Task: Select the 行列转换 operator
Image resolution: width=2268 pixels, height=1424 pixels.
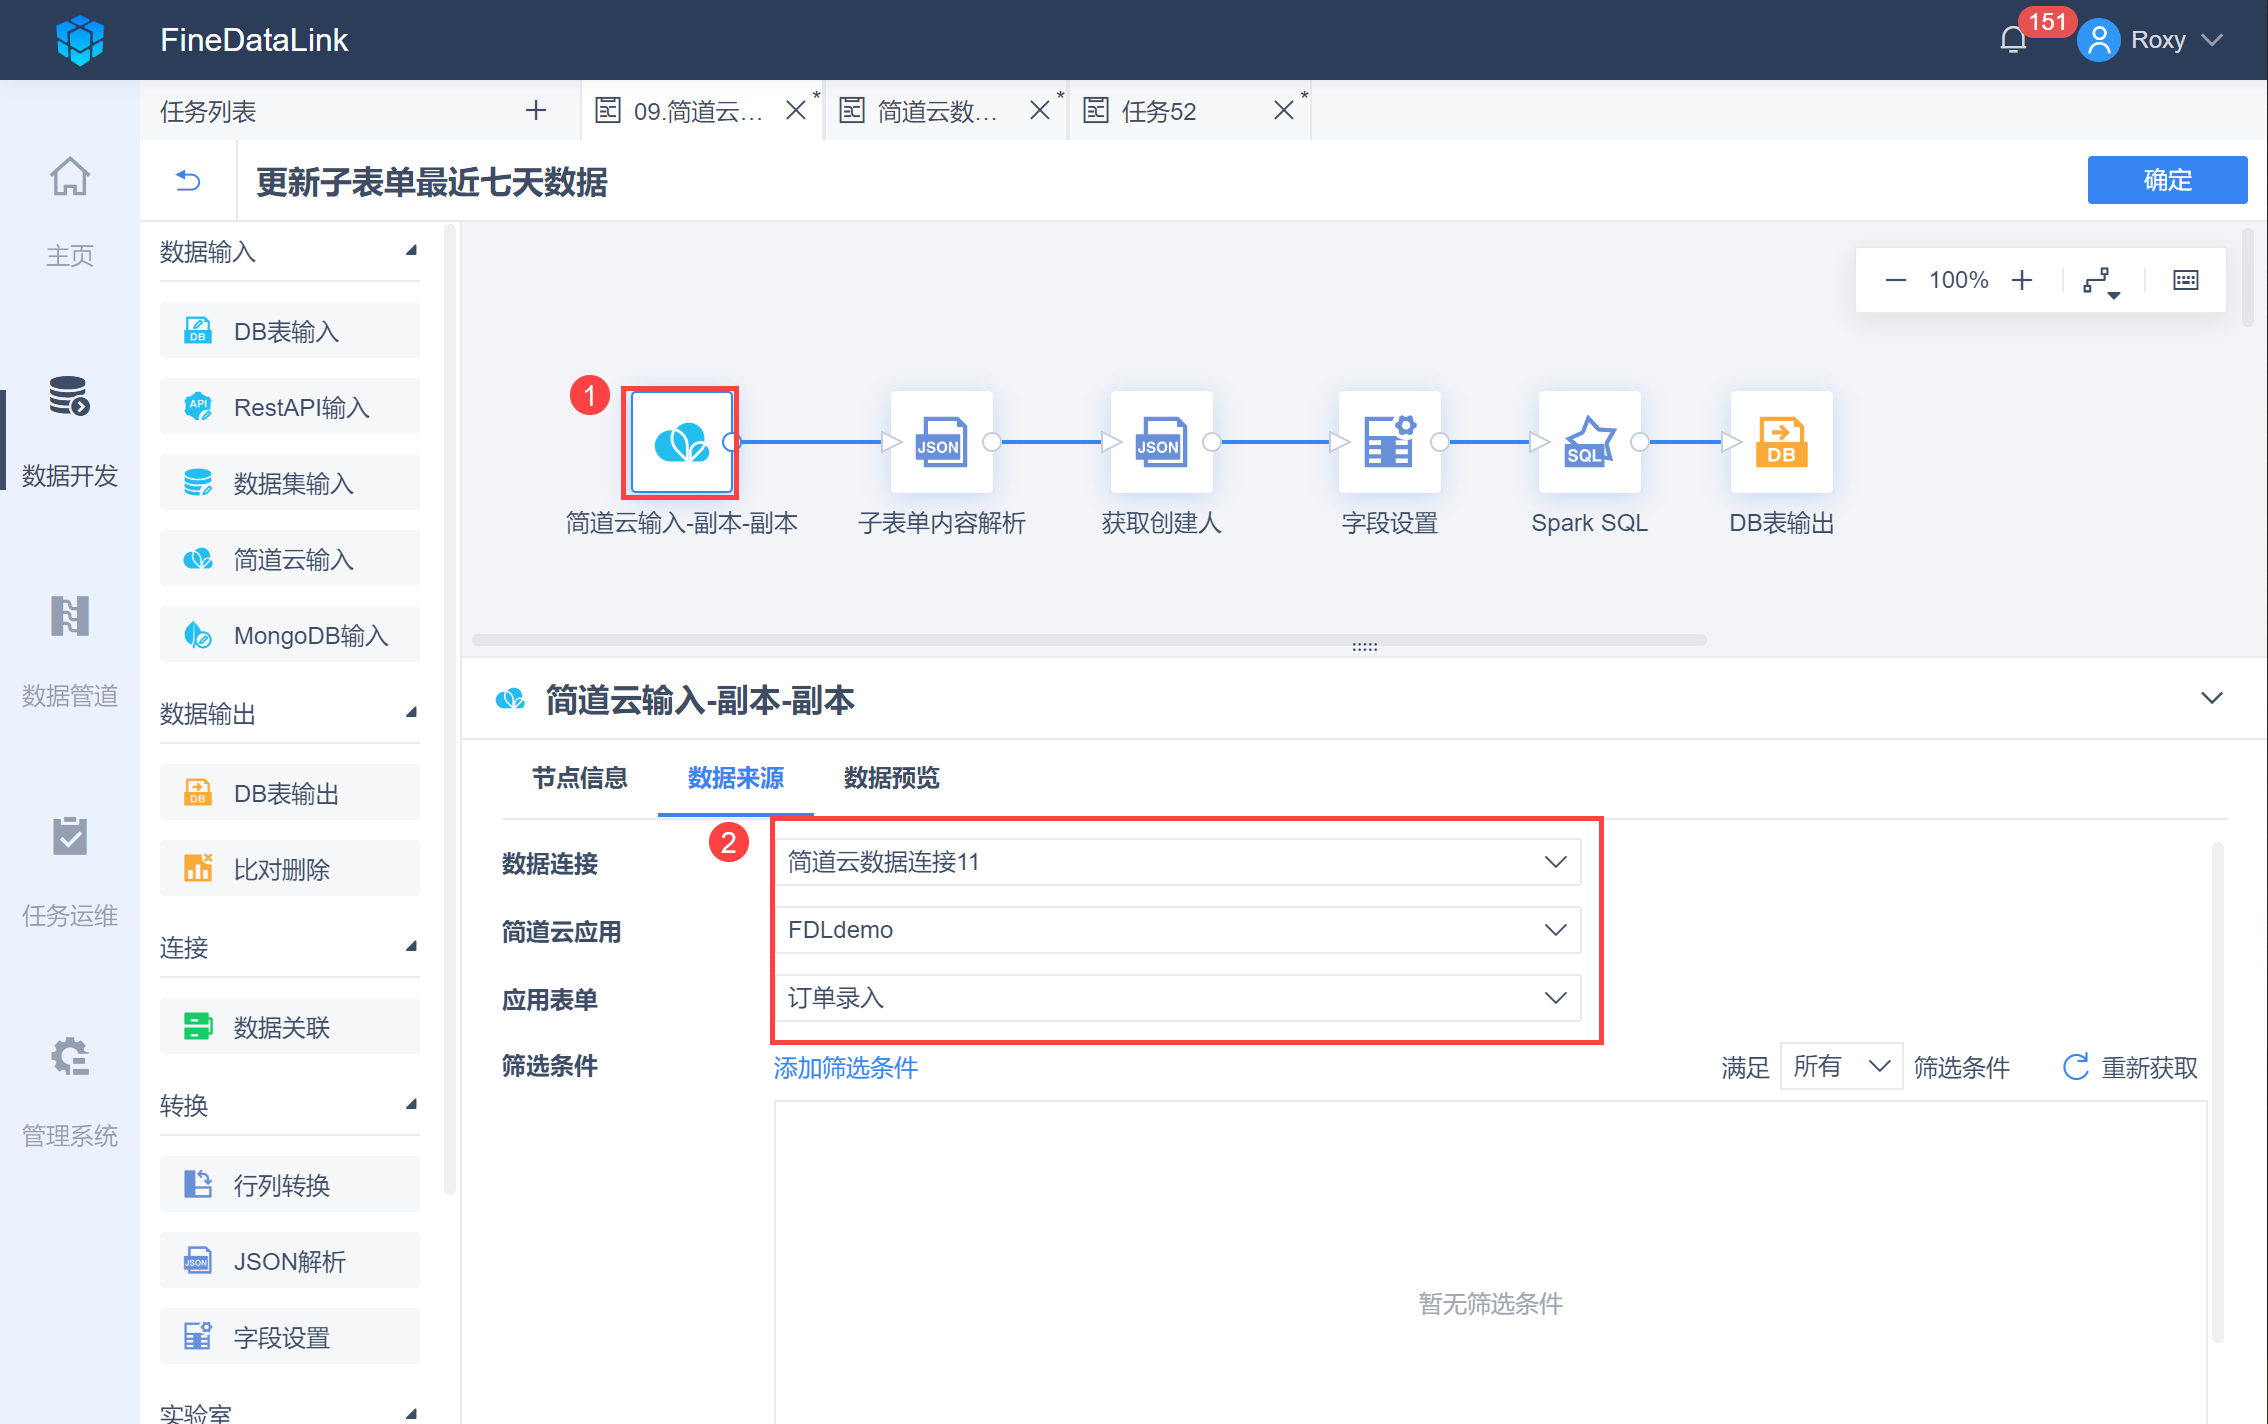Action: tap(290, 1185)
